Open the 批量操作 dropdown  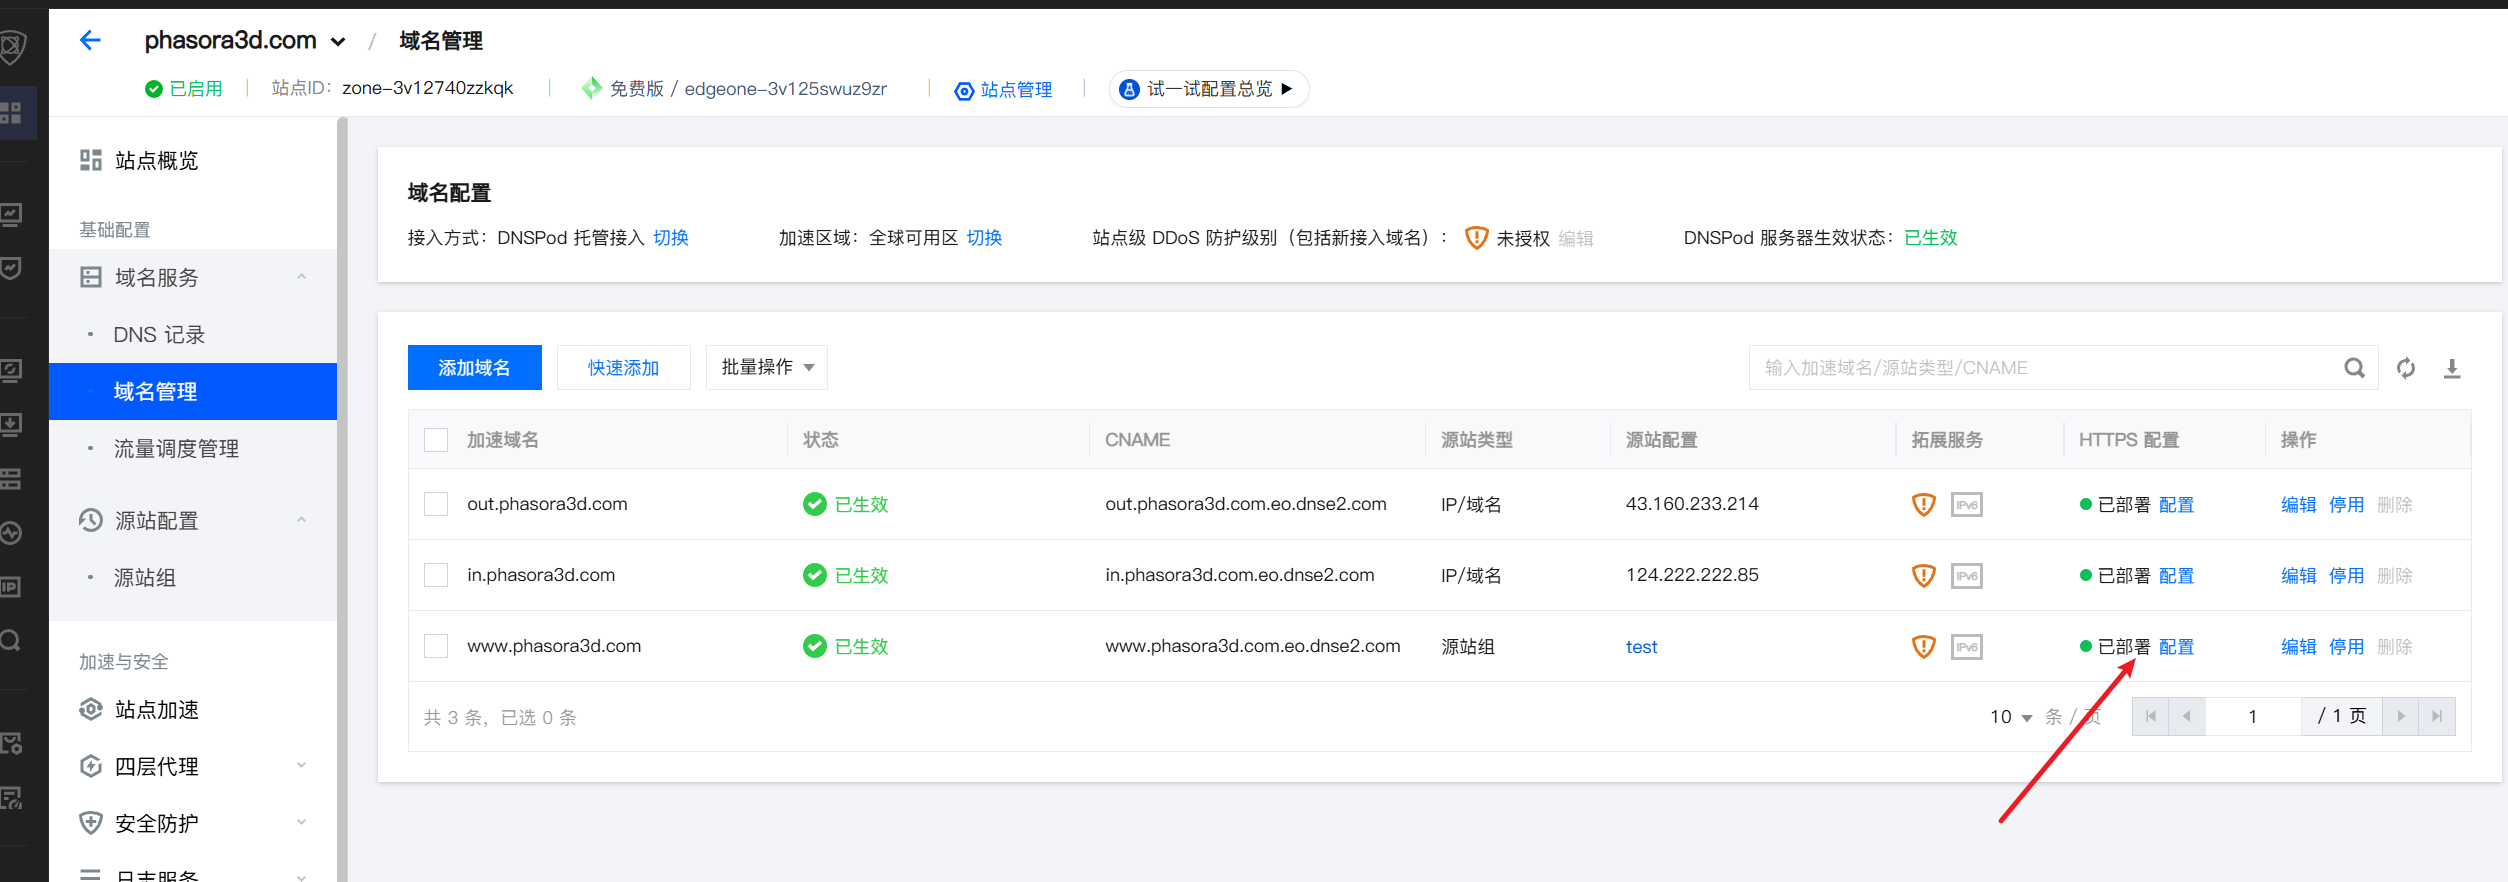pyautogui.click(x=767, y=368)
